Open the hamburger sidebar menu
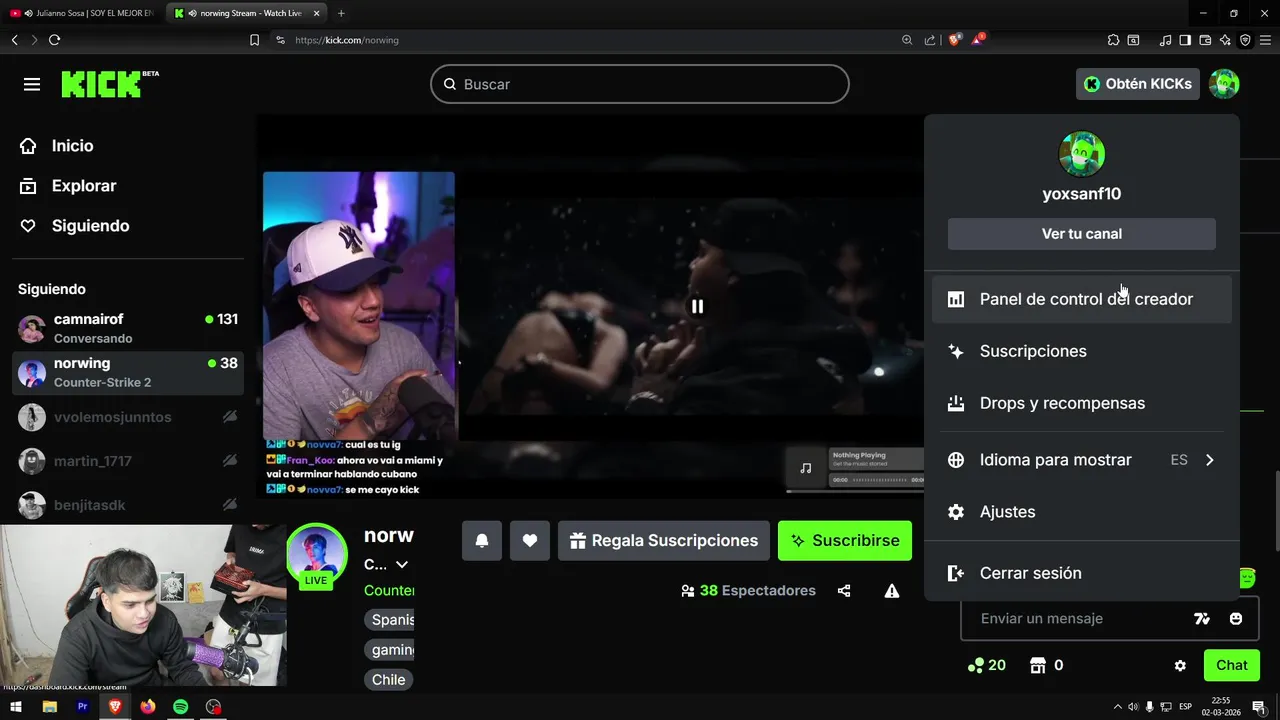The width and height of the screenshot is (1280, 720). point(32,84)
